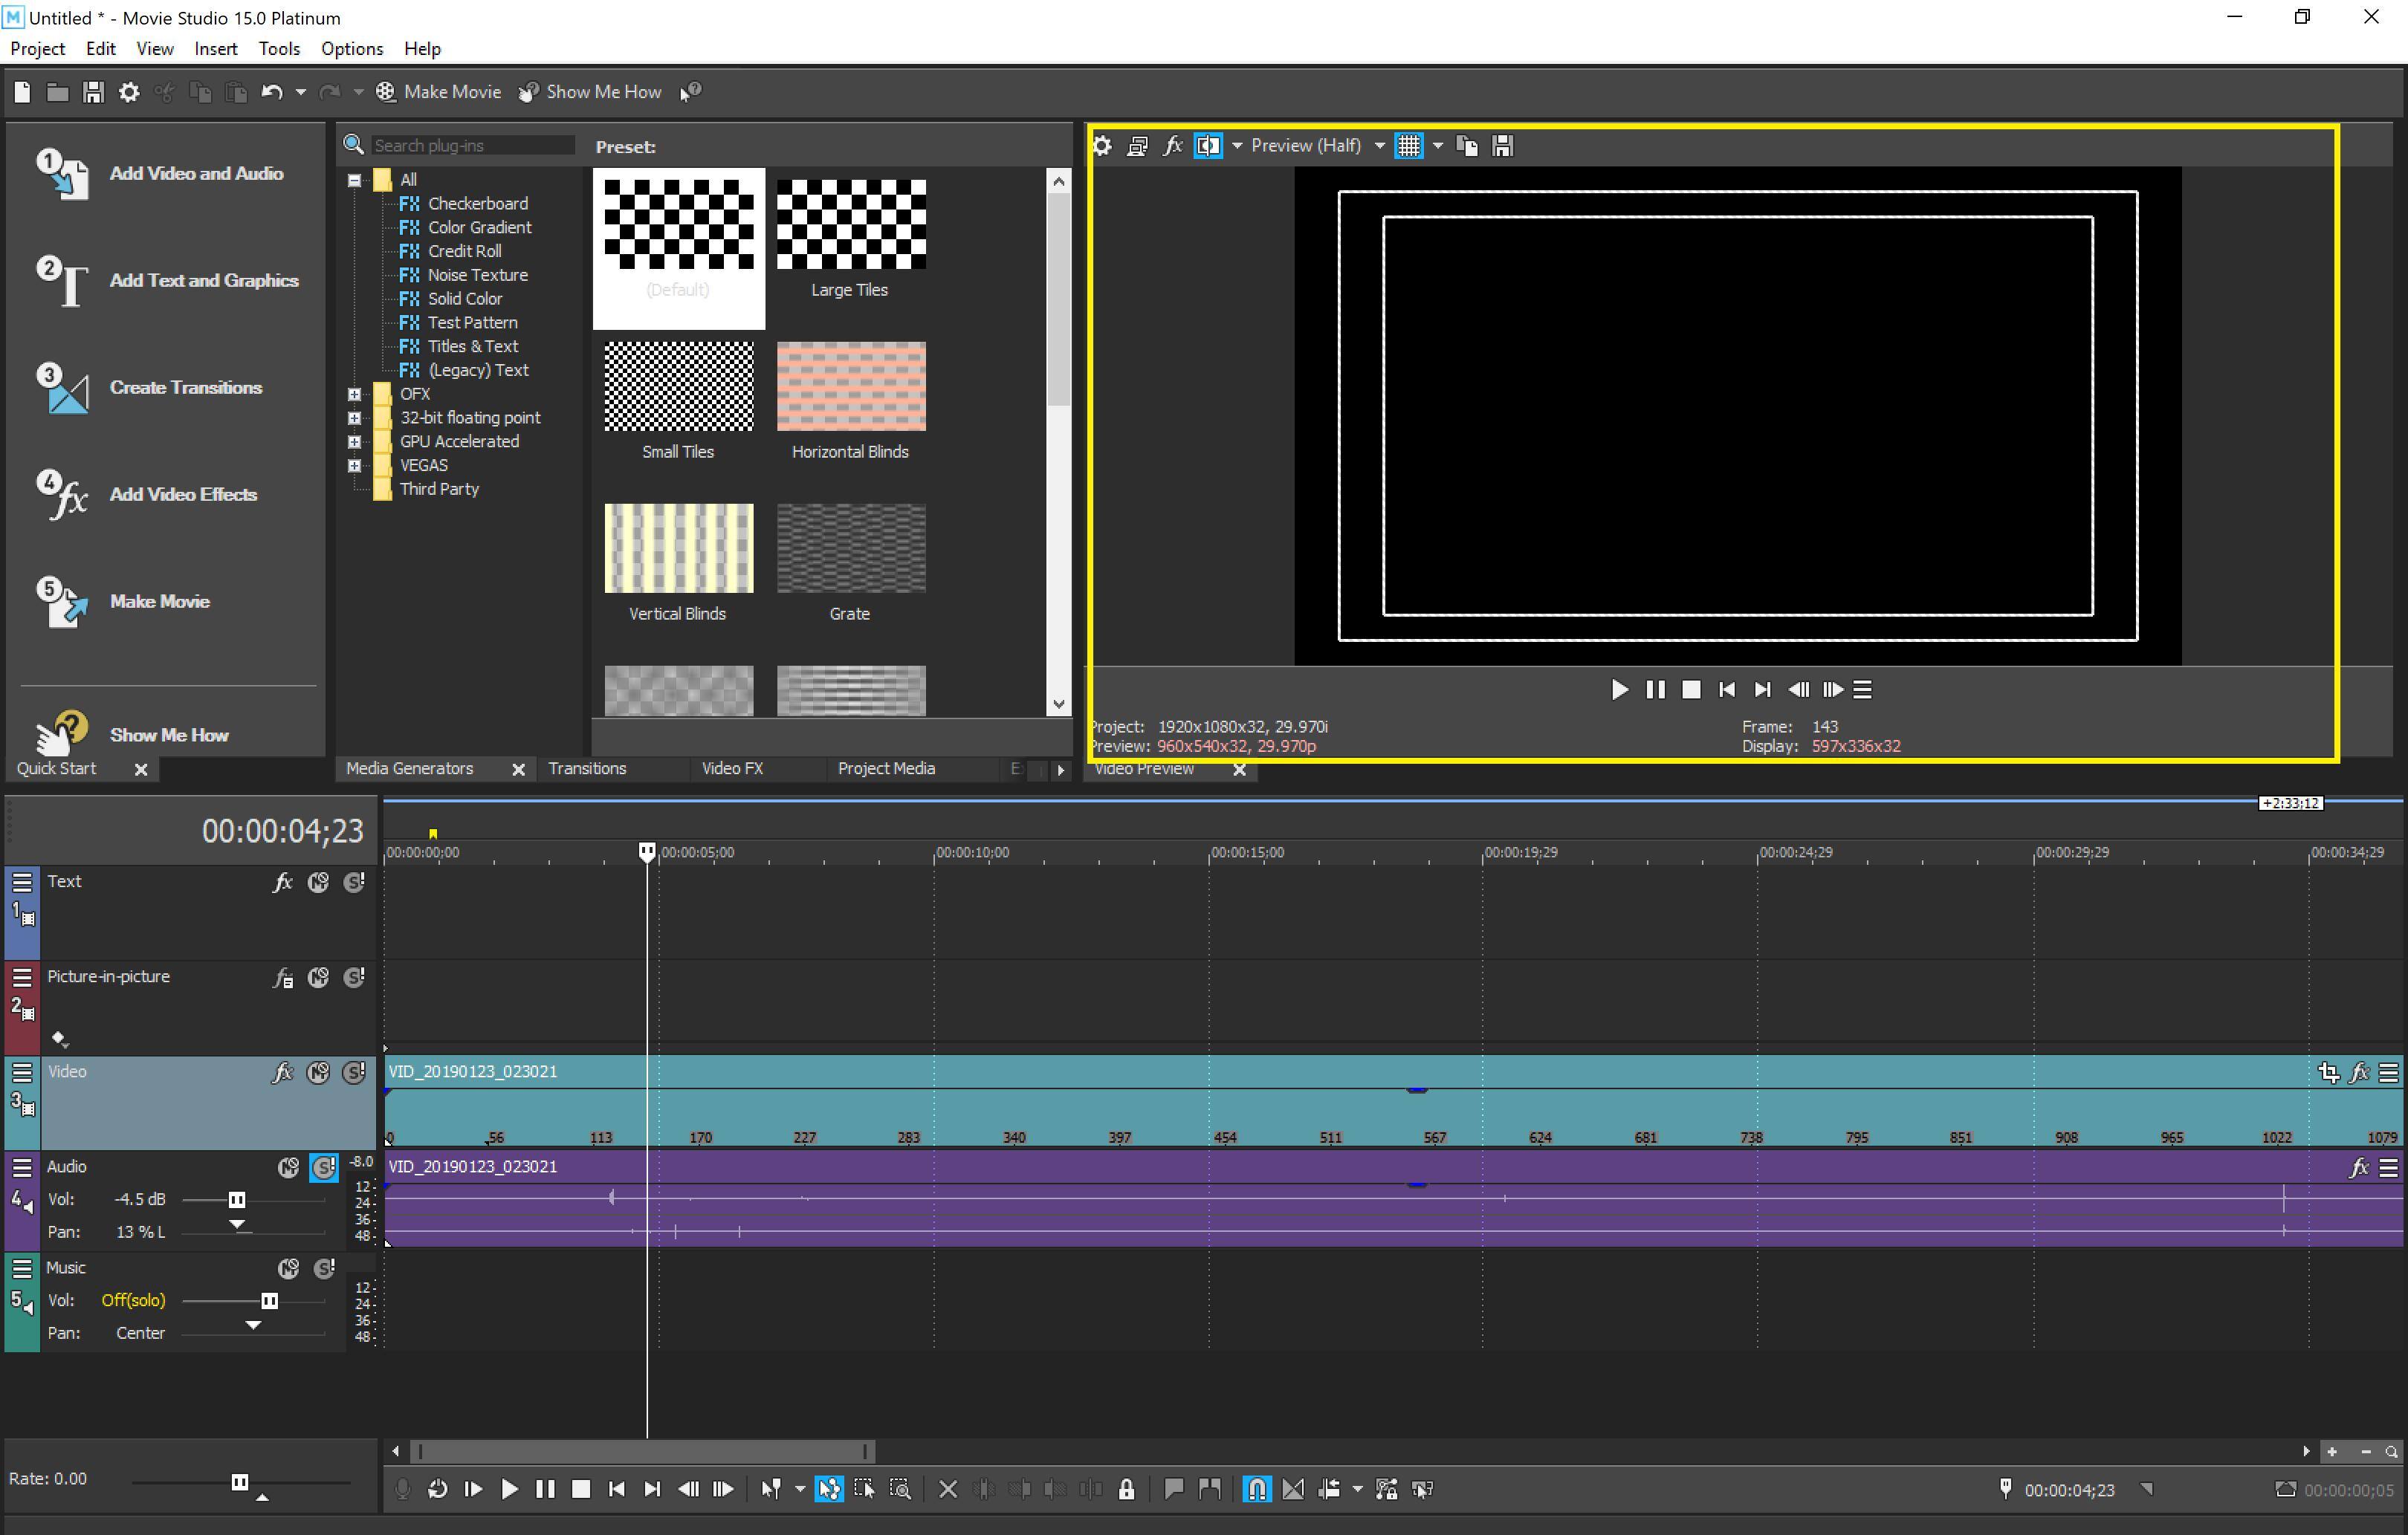Image resolution: width=2408 pixels, height=1535 pixels.
Task: Open Project Properties gear in main toolbar
Action: (129, 92)
